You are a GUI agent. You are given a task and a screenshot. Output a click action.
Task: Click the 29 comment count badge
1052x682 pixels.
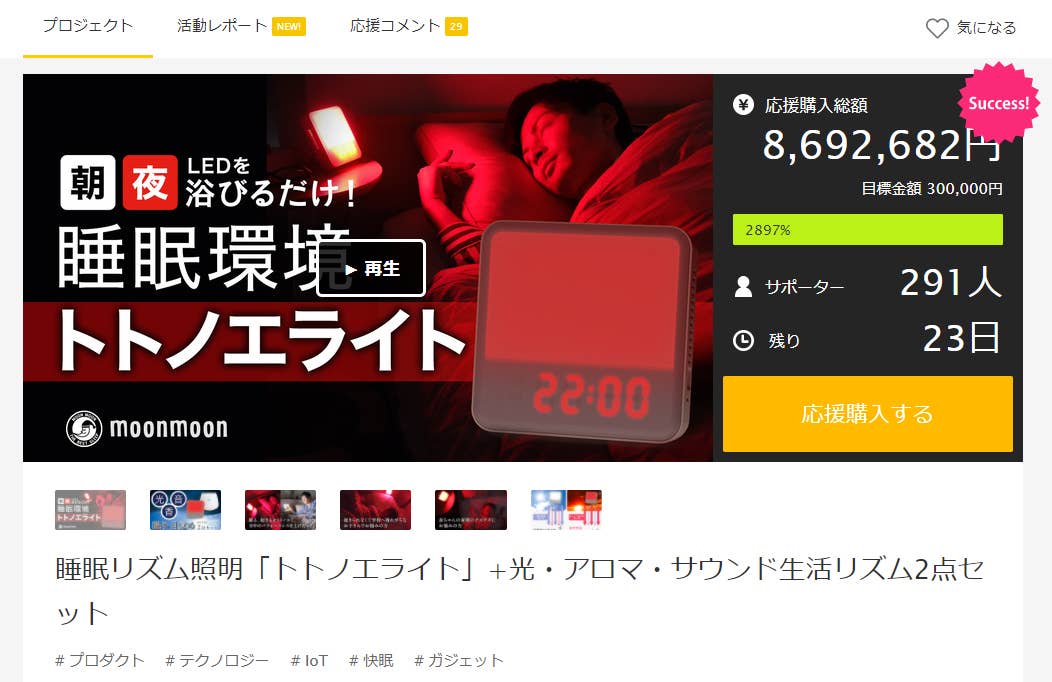point(456,27)
